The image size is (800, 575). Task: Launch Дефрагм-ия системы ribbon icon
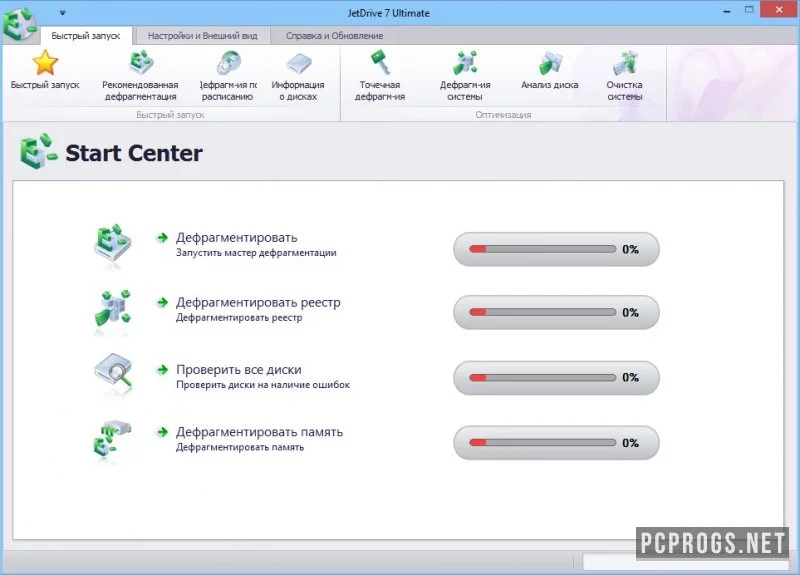(465, 63)
